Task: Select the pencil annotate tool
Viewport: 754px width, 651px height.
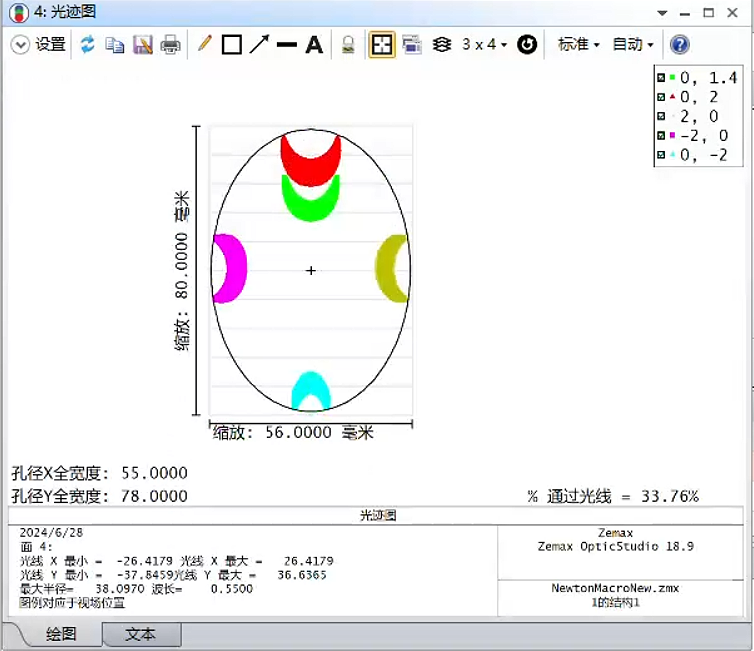Action: (x=204, y=44)
